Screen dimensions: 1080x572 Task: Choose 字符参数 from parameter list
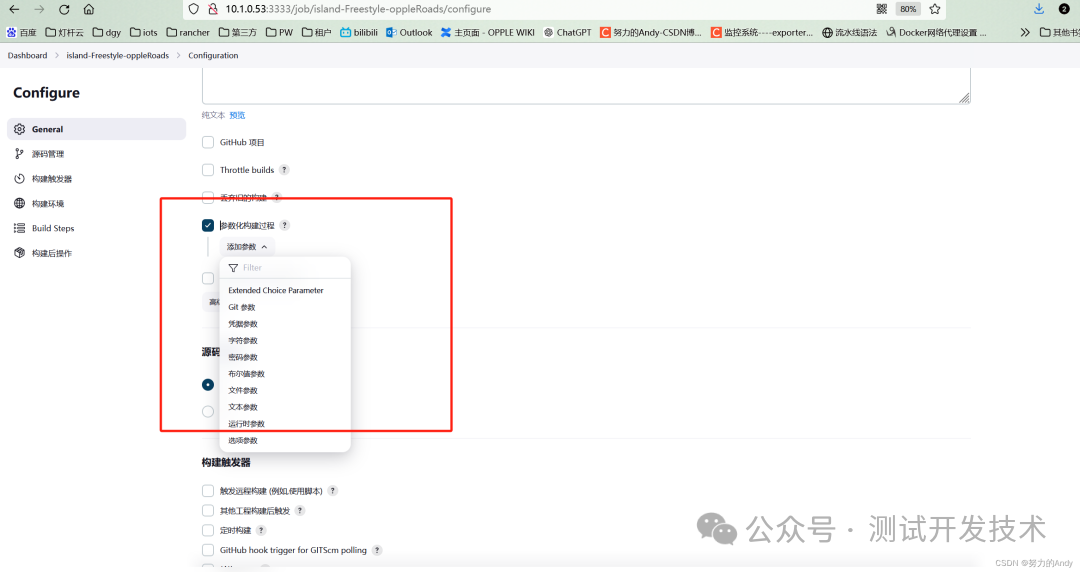pos(285,340)
